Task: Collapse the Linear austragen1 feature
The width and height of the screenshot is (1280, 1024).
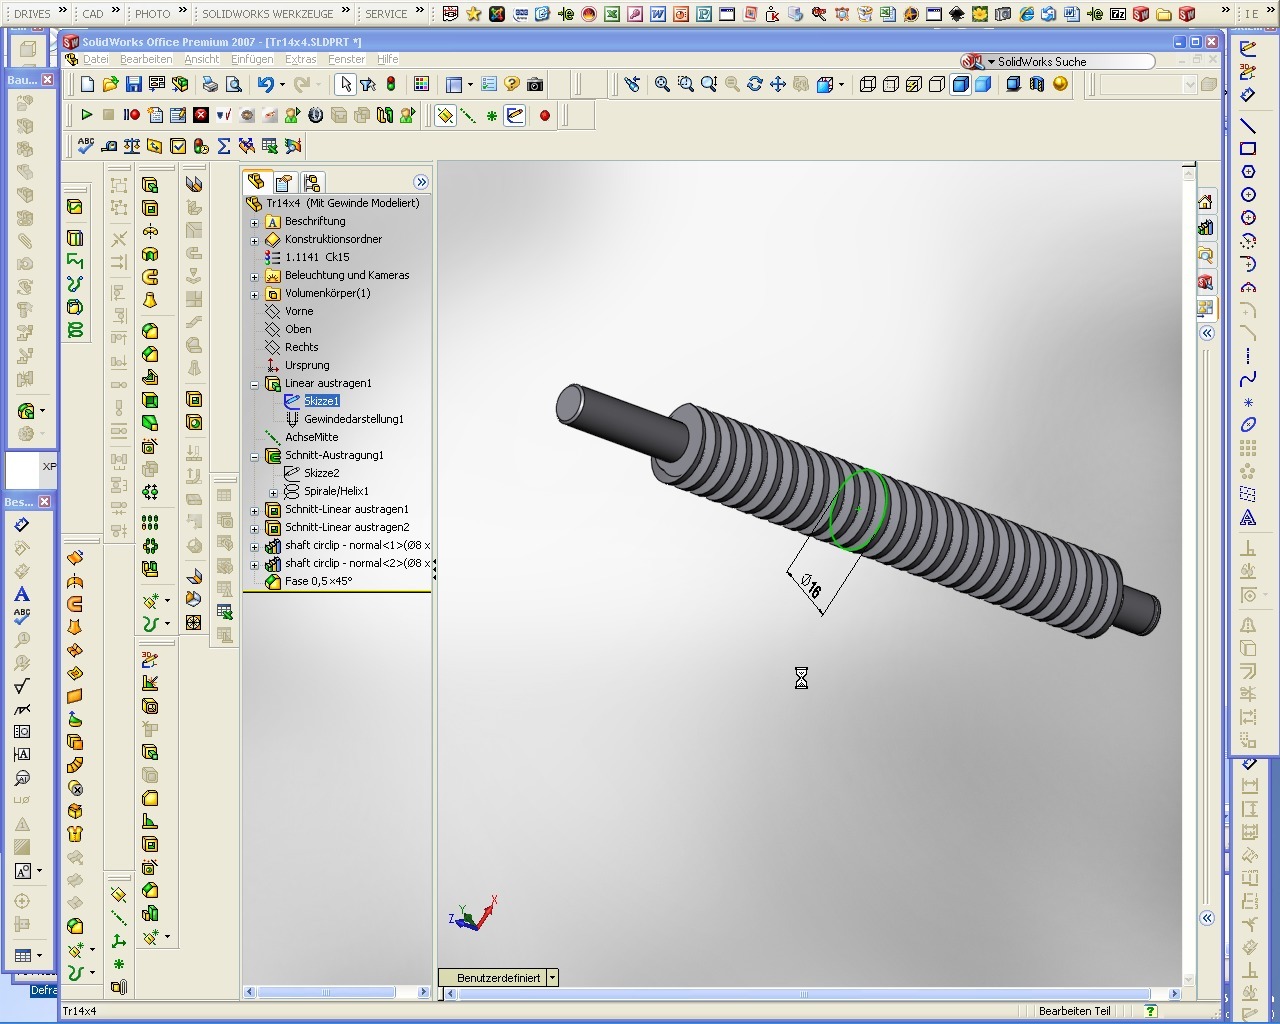Action: point(255,384)
